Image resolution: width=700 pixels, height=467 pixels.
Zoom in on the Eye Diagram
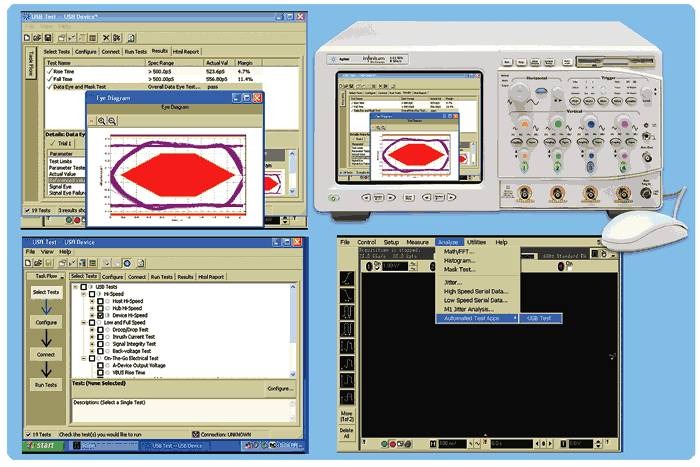point(101,121)
